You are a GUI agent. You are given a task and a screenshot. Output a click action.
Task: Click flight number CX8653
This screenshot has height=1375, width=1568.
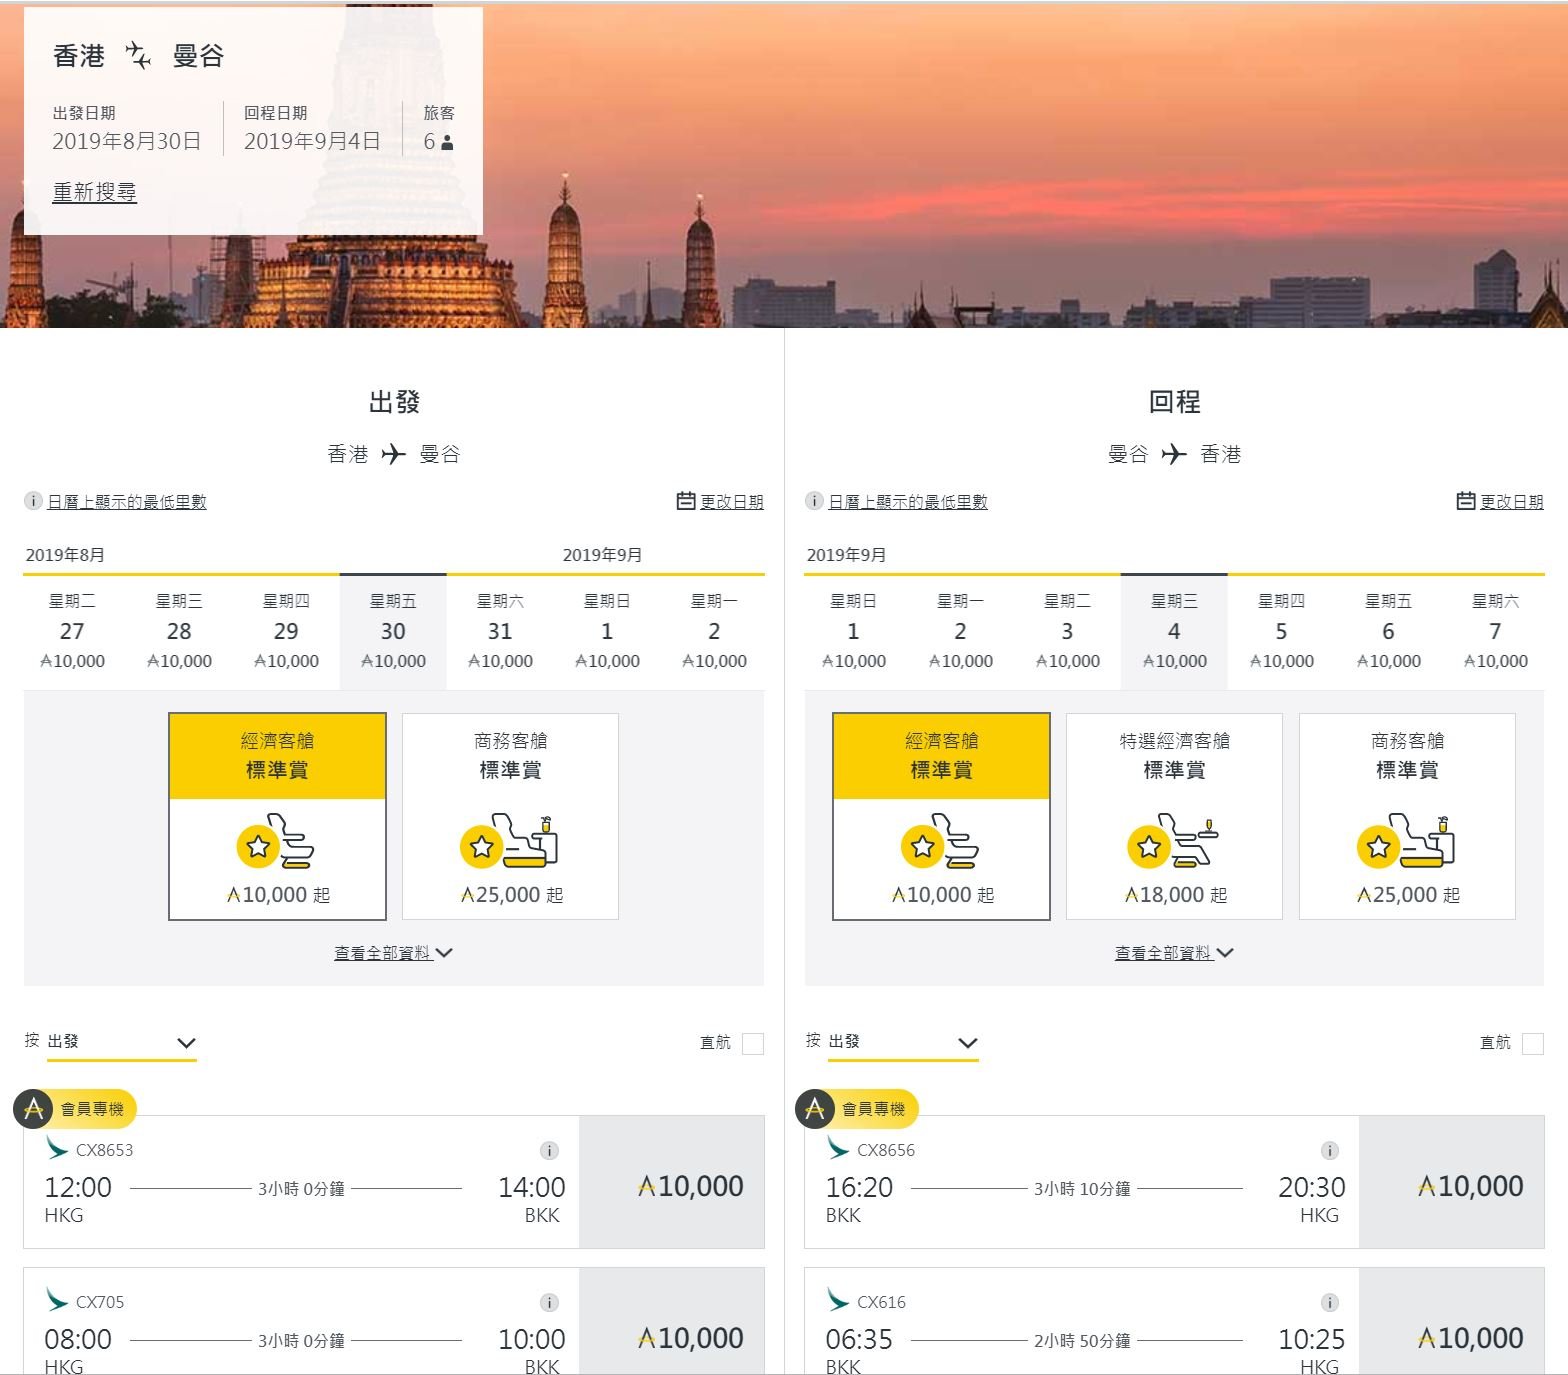click(x=104, y=1150)
